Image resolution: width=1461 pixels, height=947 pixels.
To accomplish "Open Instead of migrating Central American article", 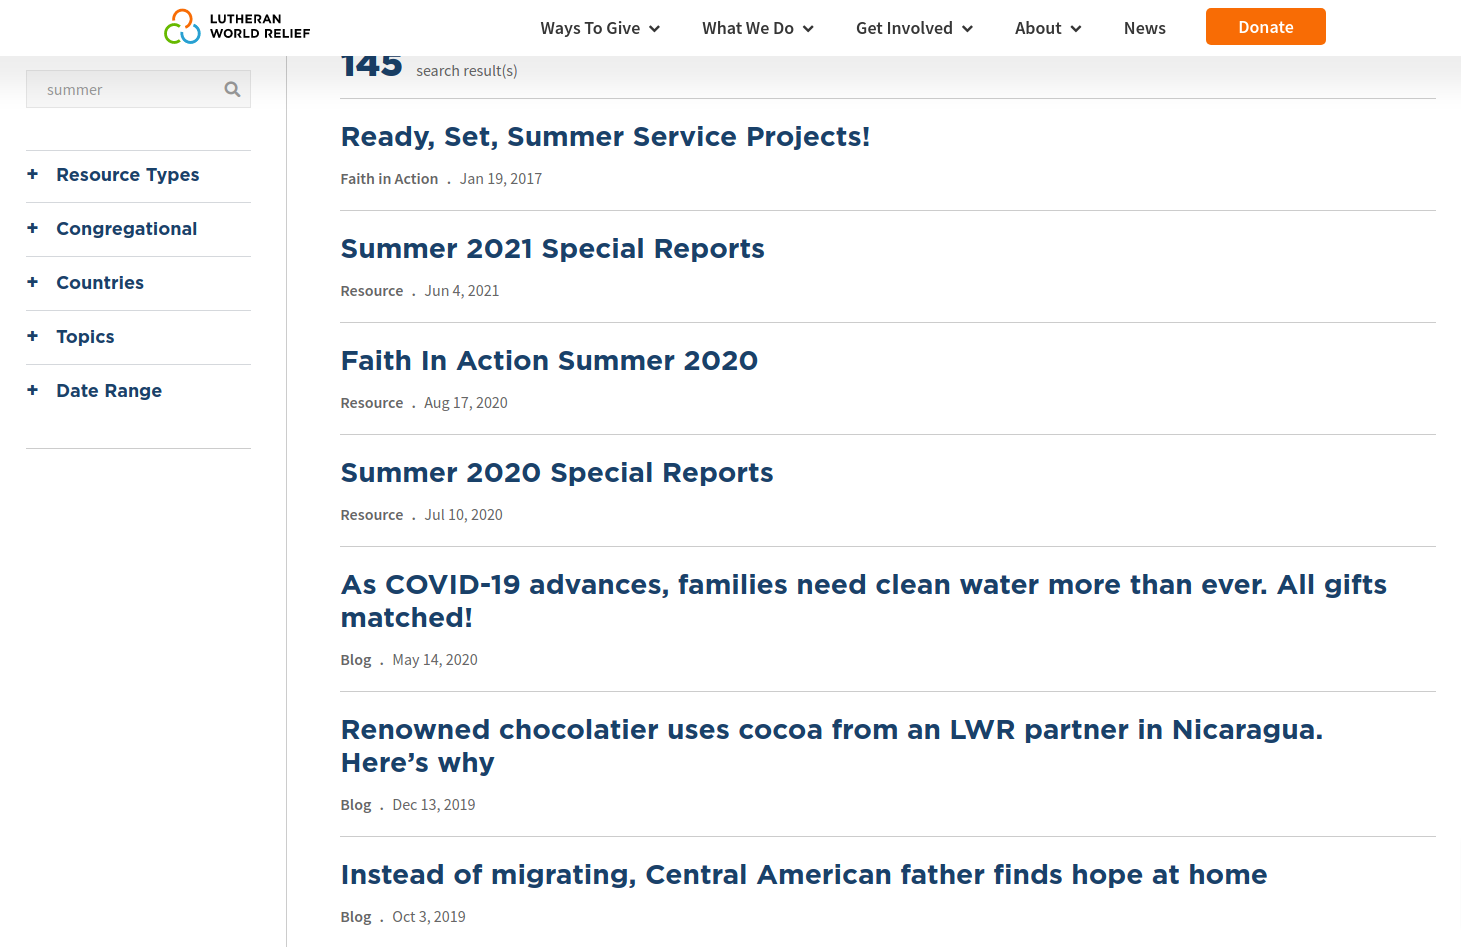I will [x=803, y=875].
